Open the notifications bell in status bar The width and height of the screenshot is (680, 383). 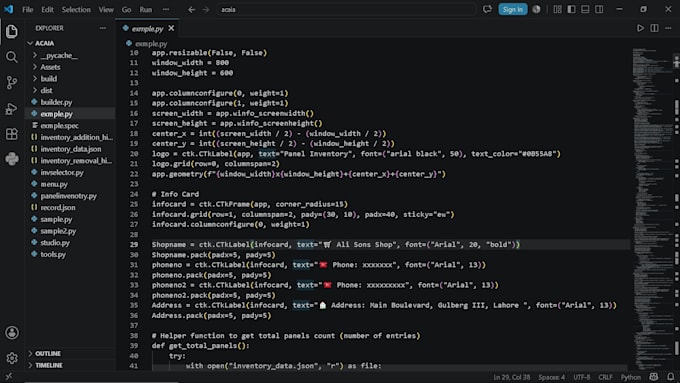pos(671,377)
